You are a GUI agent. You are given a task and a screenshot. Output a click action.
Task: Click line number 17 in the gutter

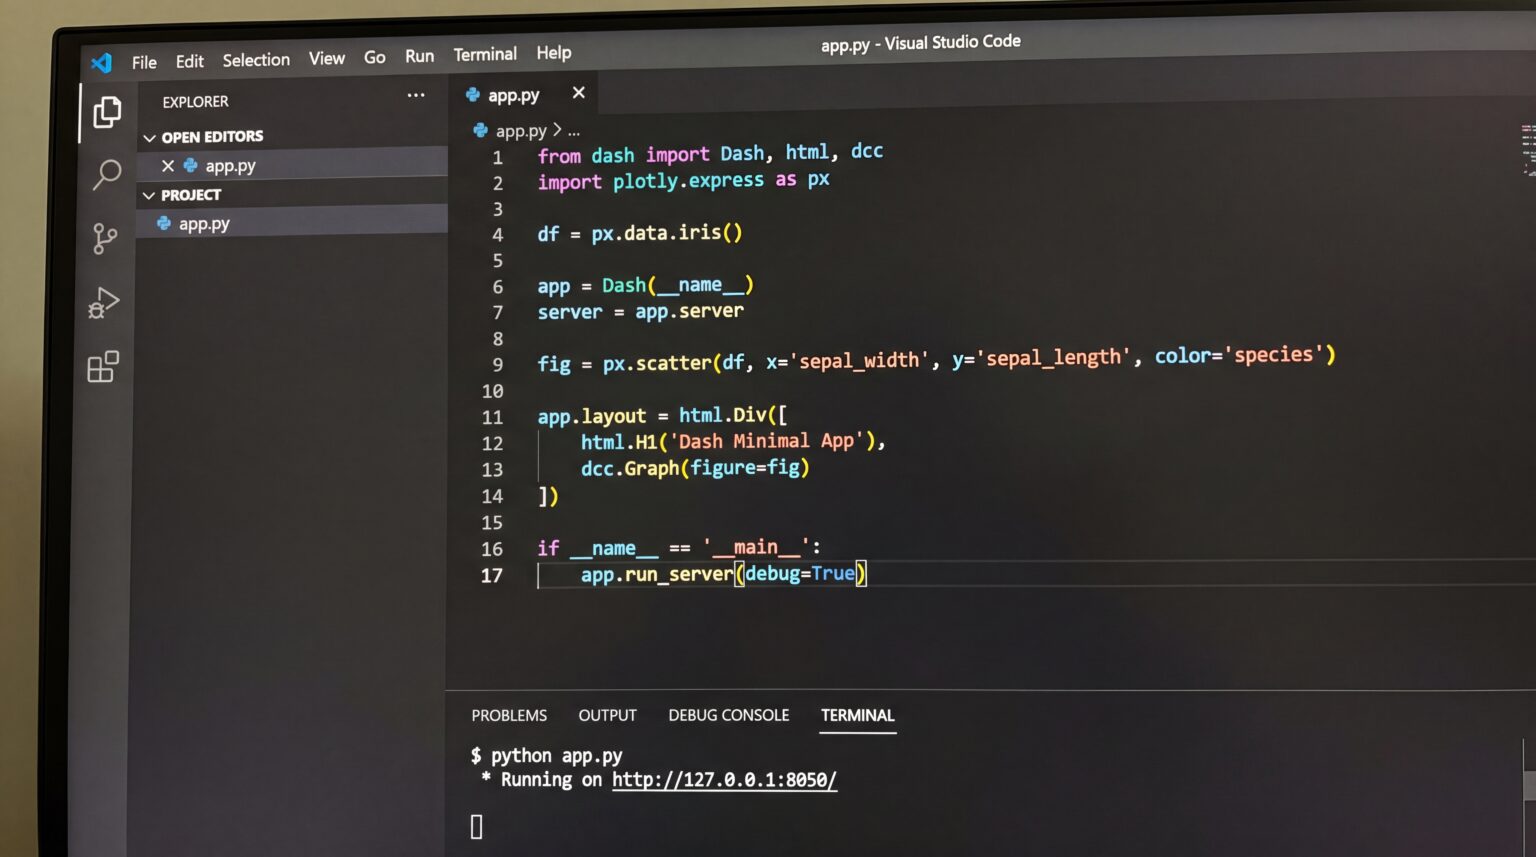[492, 576]
